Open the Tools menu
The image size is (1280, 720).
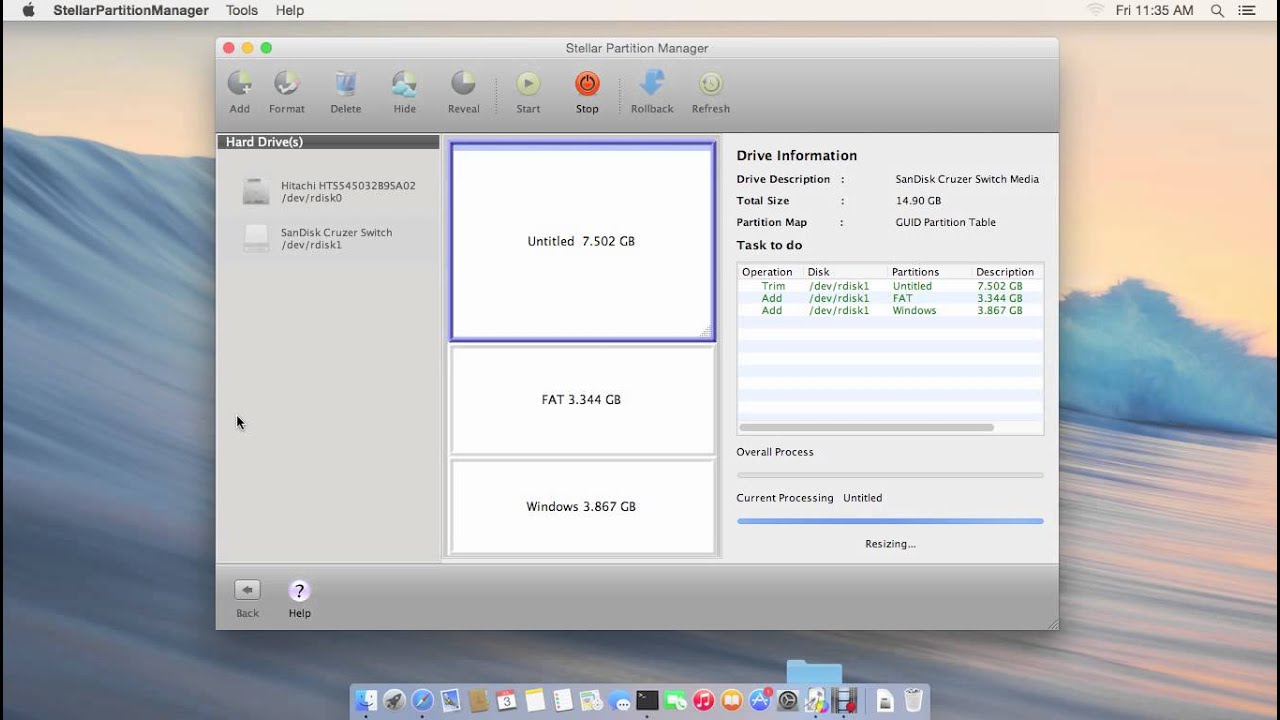[x=242, y=10]
